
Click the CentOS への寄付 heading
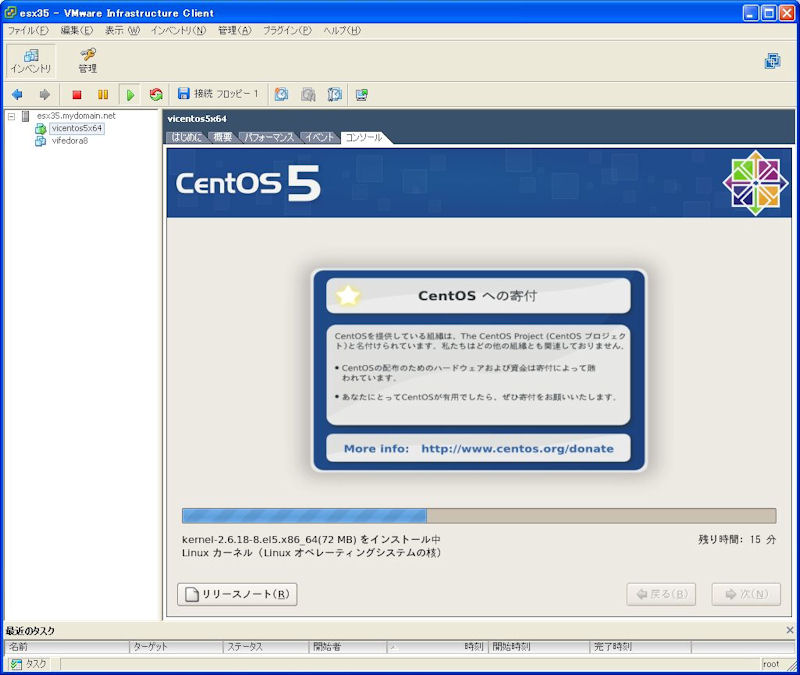click(478, 296)
